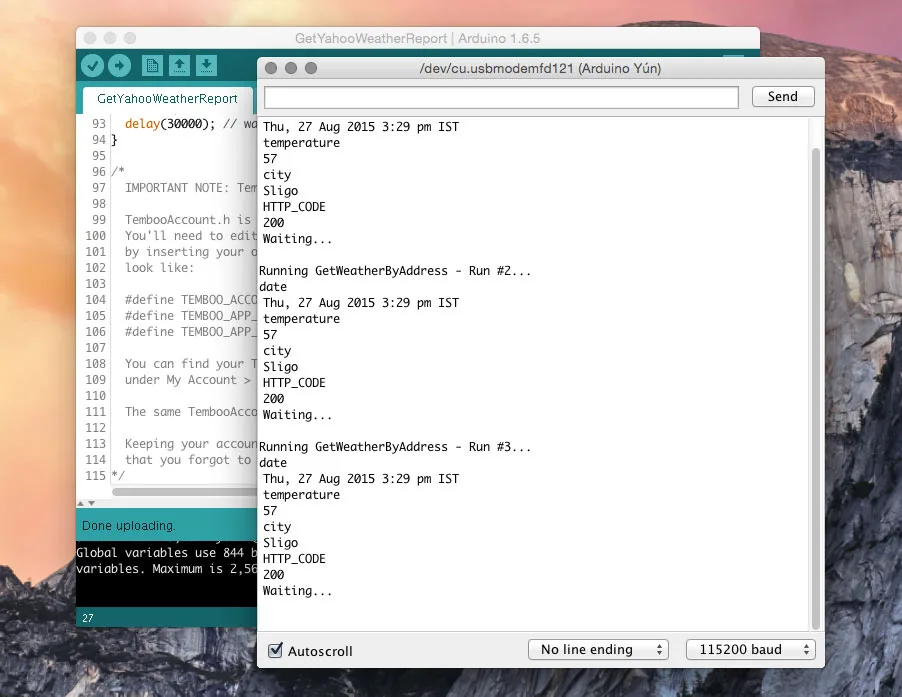This screenshot has width=902, height=697.
Task: Save the sketch with down-arrow icon
Action: click(x=205, y=66)
